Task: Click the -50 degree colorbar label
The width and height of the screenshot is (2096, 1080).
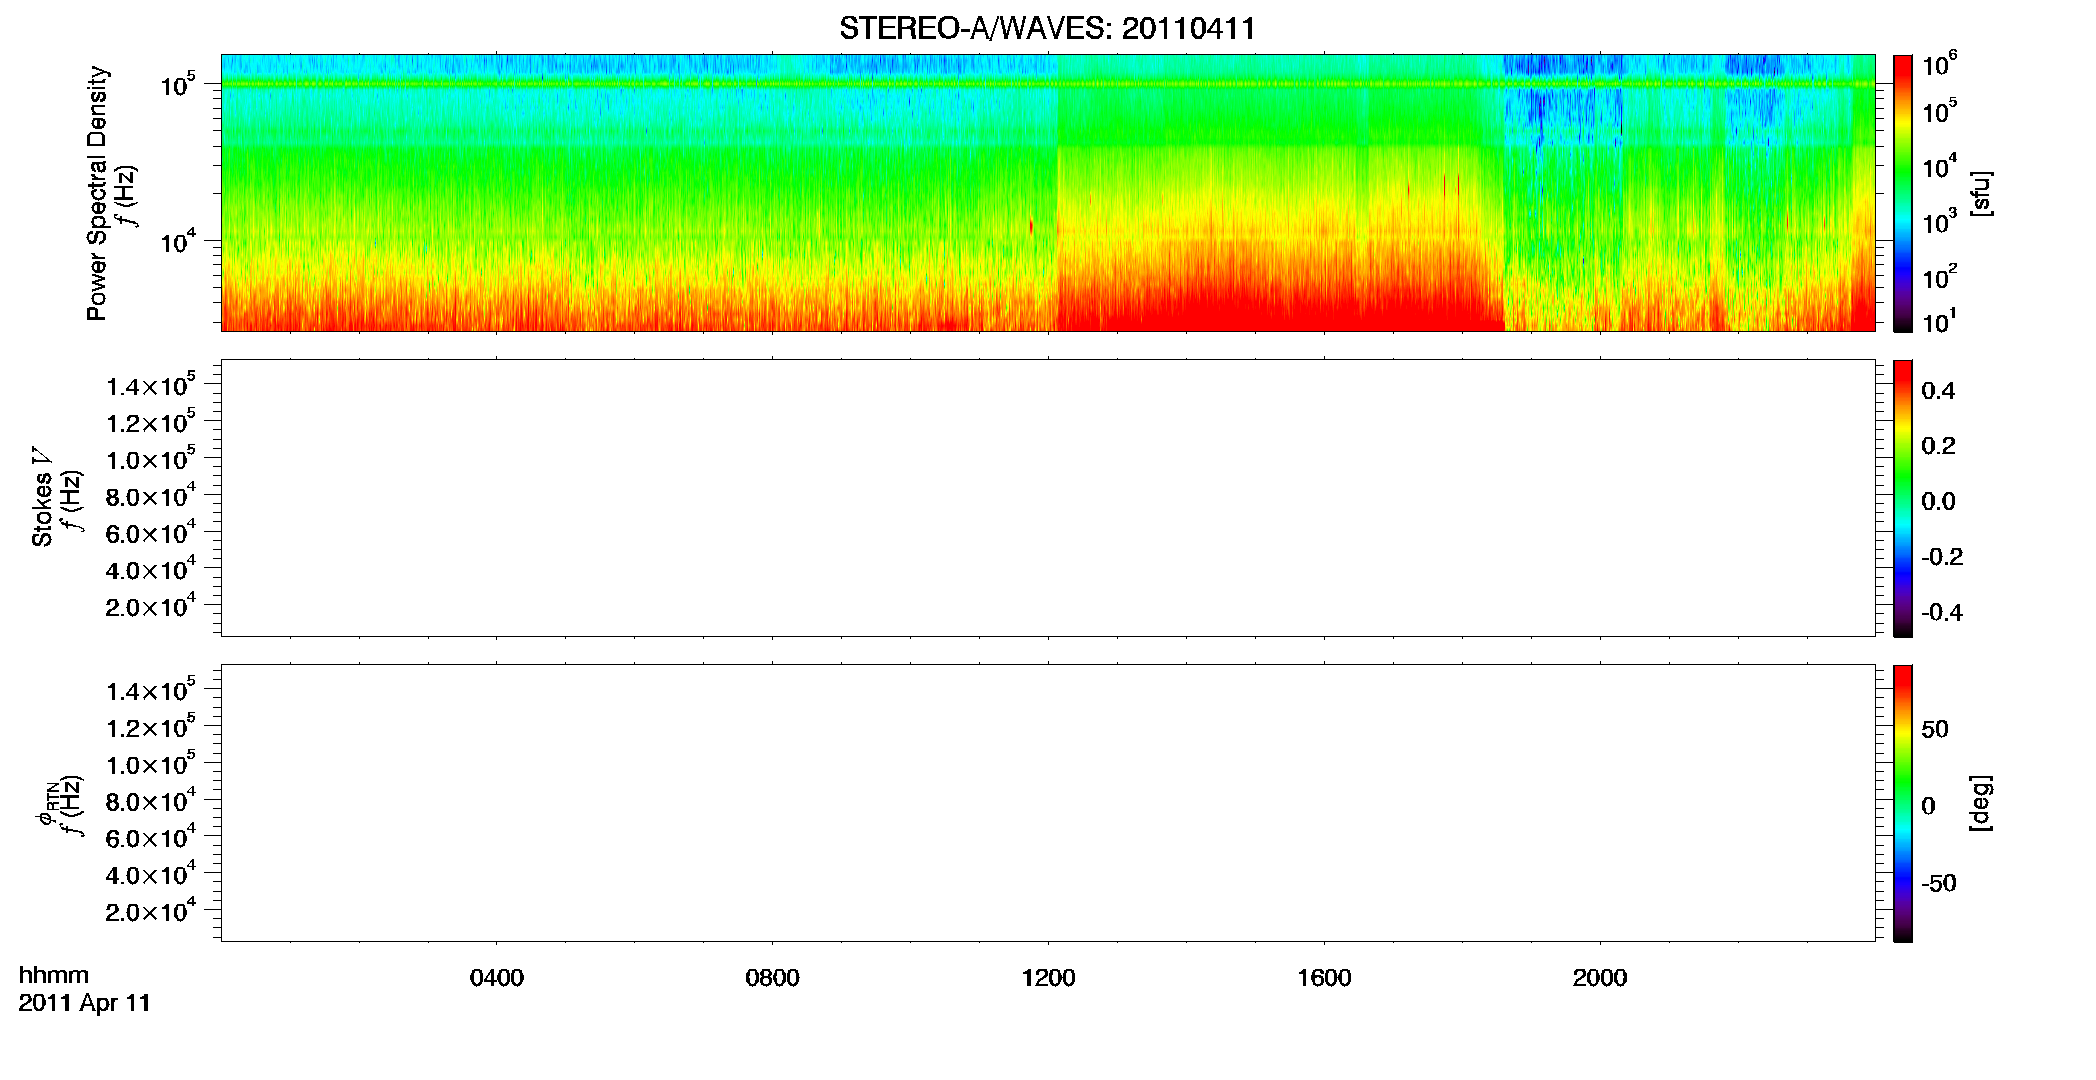Action: point(1939,884)
